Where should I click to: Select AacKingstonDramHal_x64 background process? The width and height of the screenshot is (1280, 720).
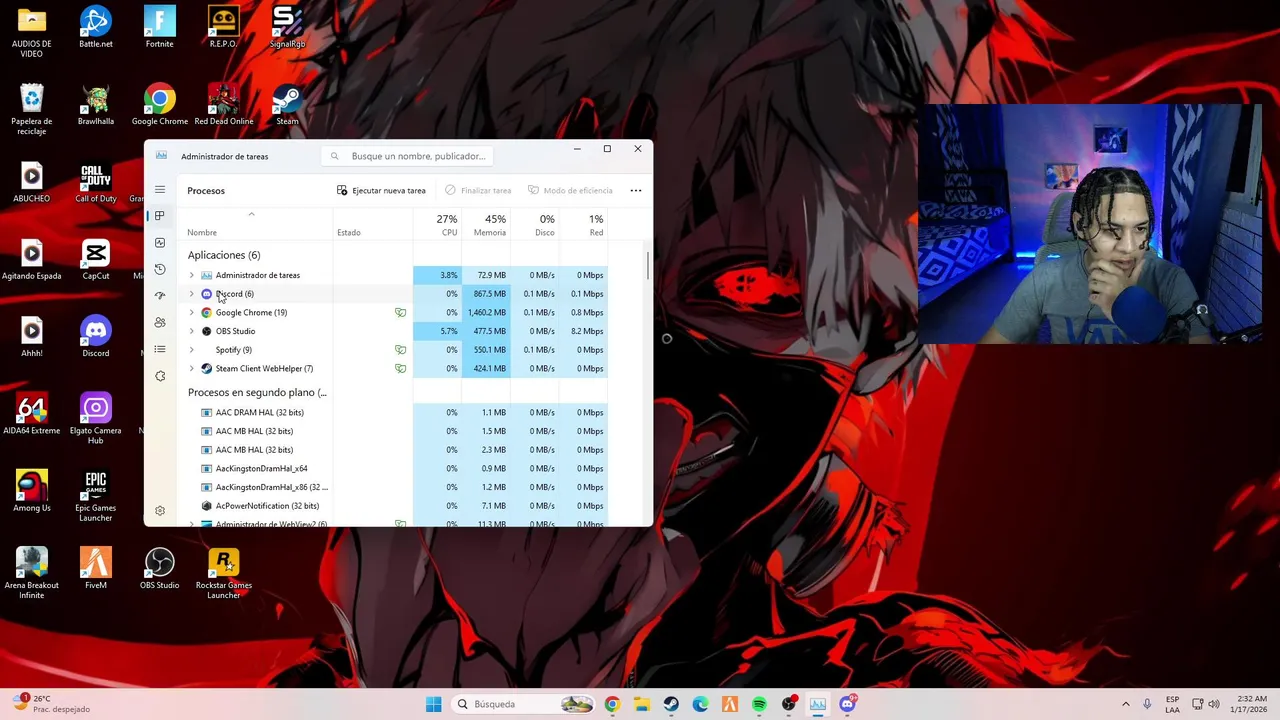[x=261, y=468]
